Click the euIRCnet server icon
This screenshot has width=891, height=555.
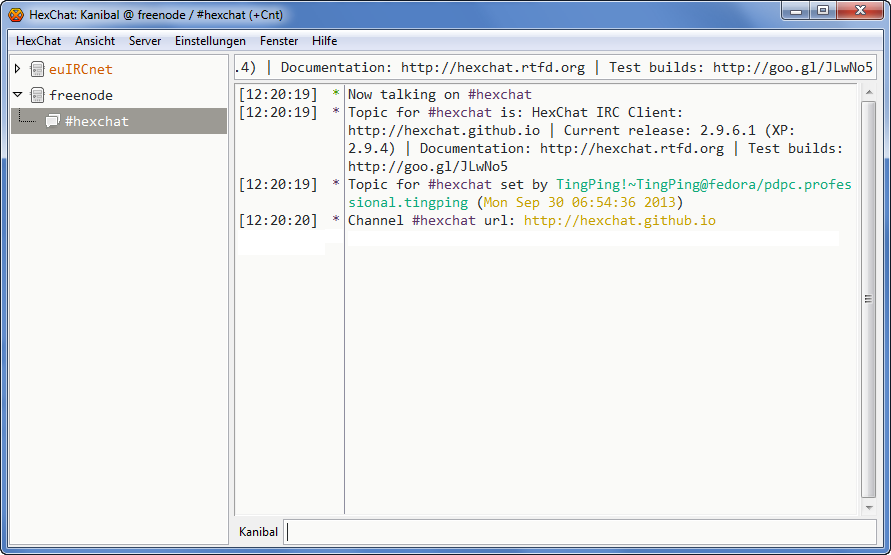pyautogui.click(x=37, y=69)
